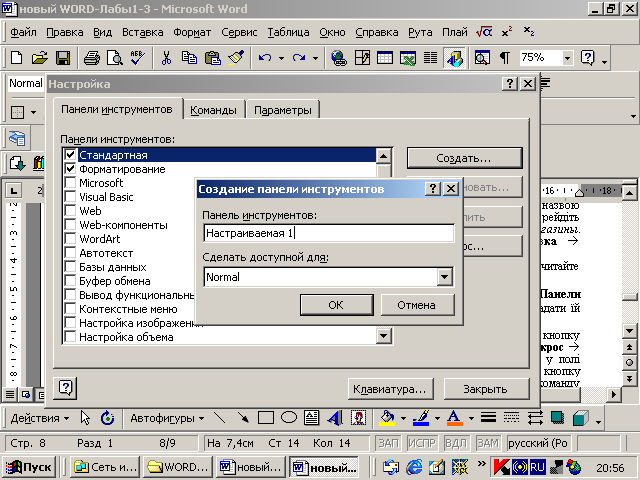Open the Автофигуры dropdown

[x=167, y=418]
